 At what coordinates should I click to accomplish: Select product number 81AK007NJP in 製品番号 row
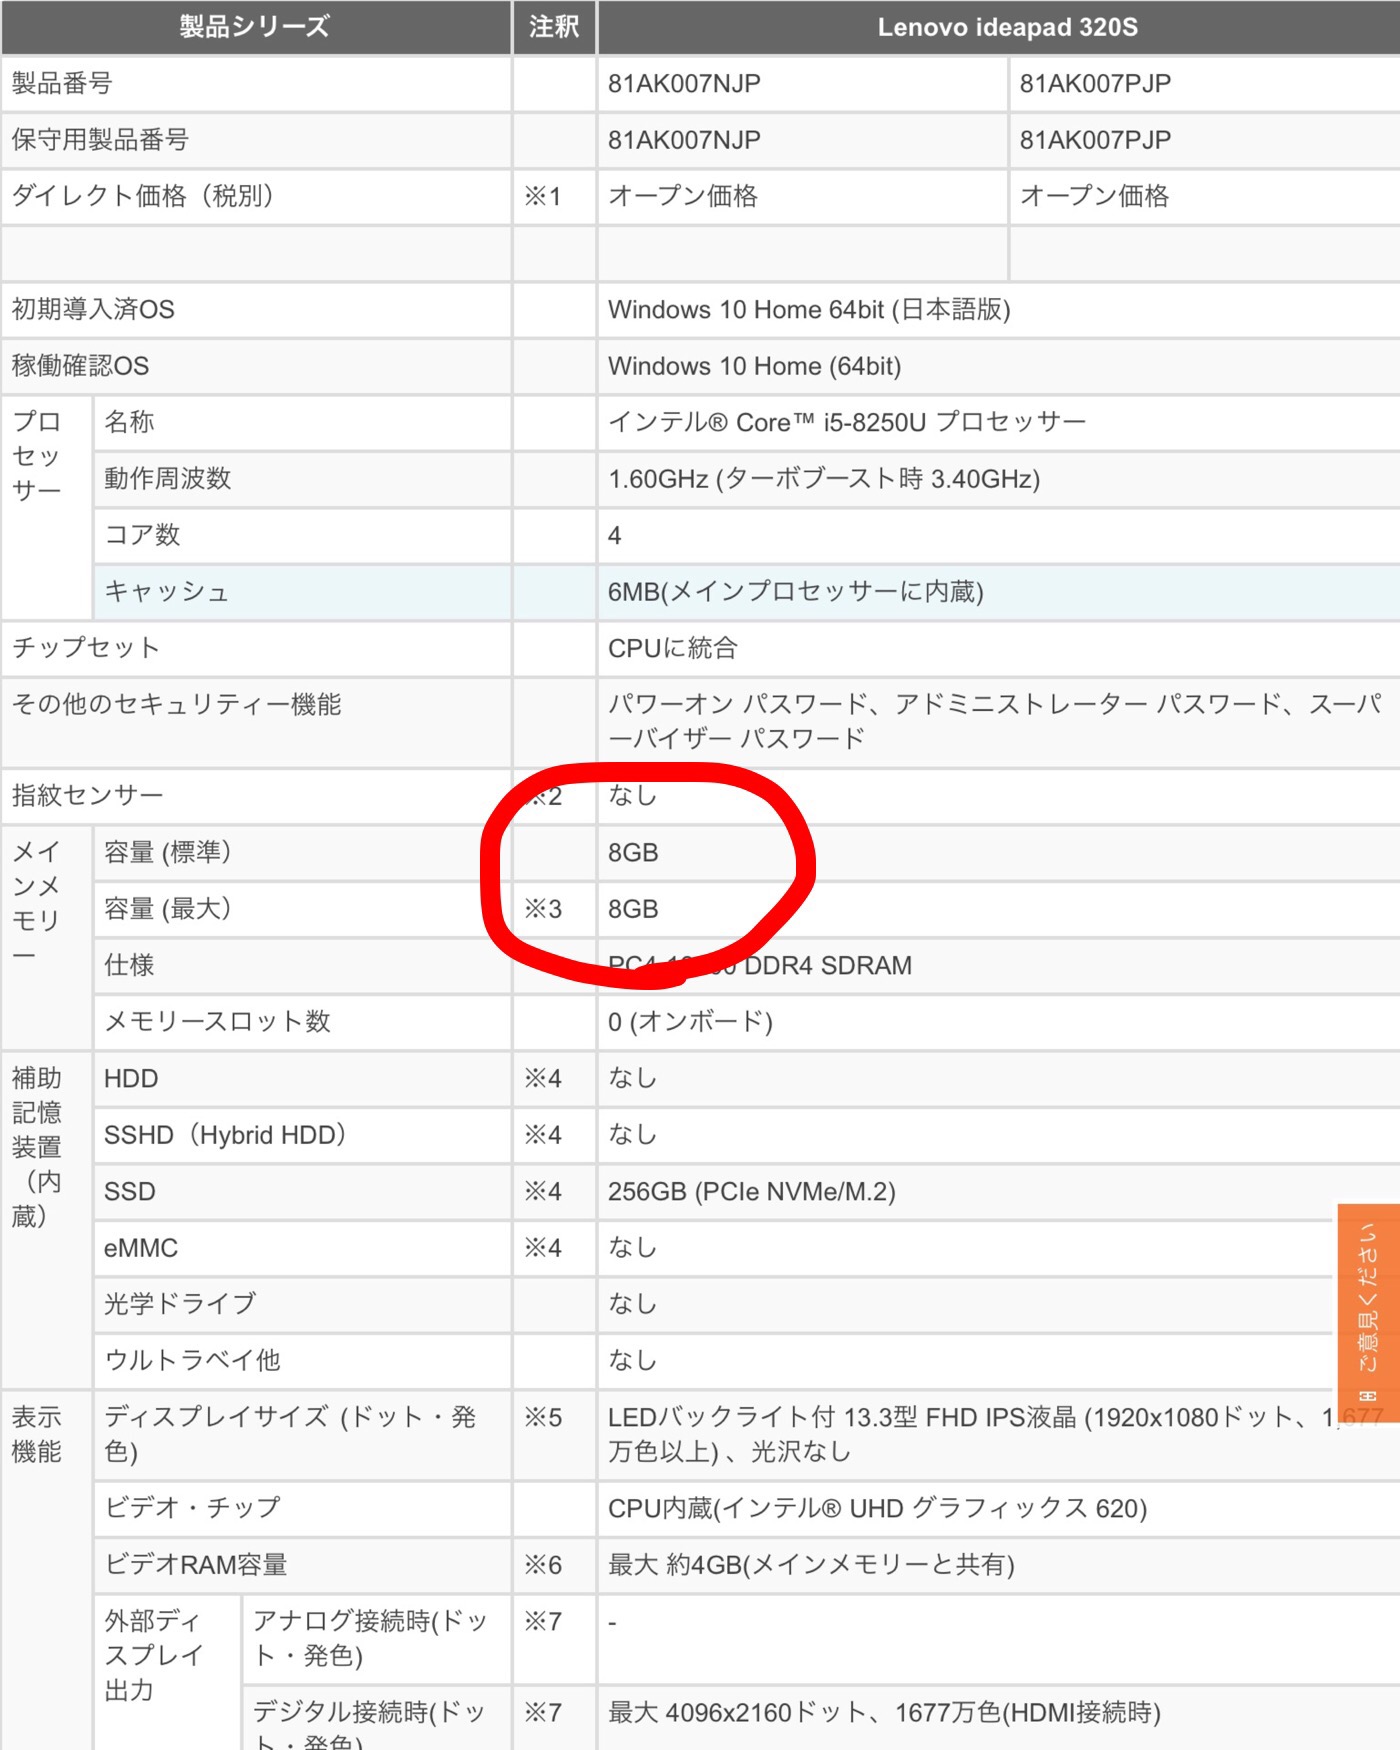pos(684,84)
